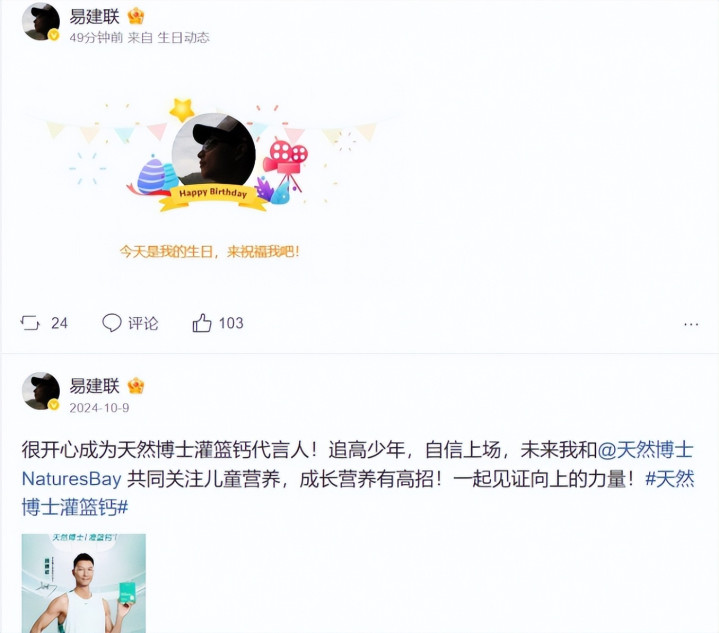Open the #天然博士灌篮钙# hashtag

pyautogui.click(x=358, y=493)
